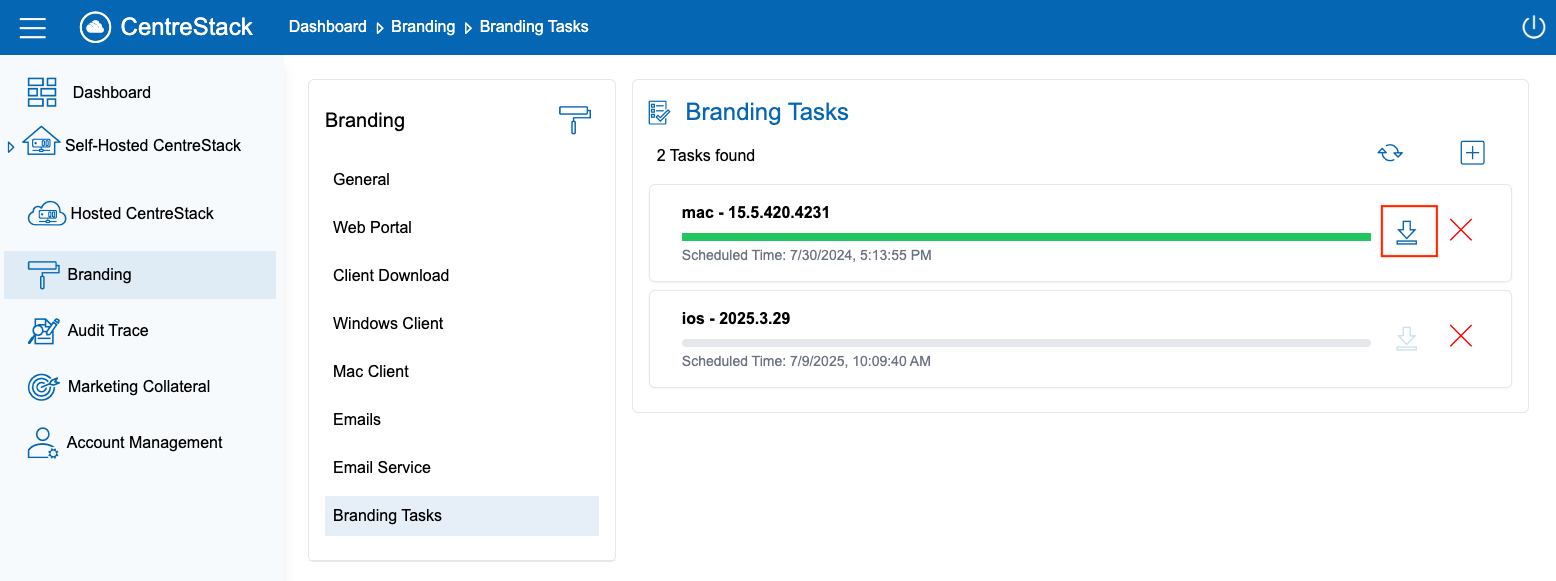Viewport: 1556px width, 581px height.
Task: Click the power logout icon
Action: tap(1534, 27)
